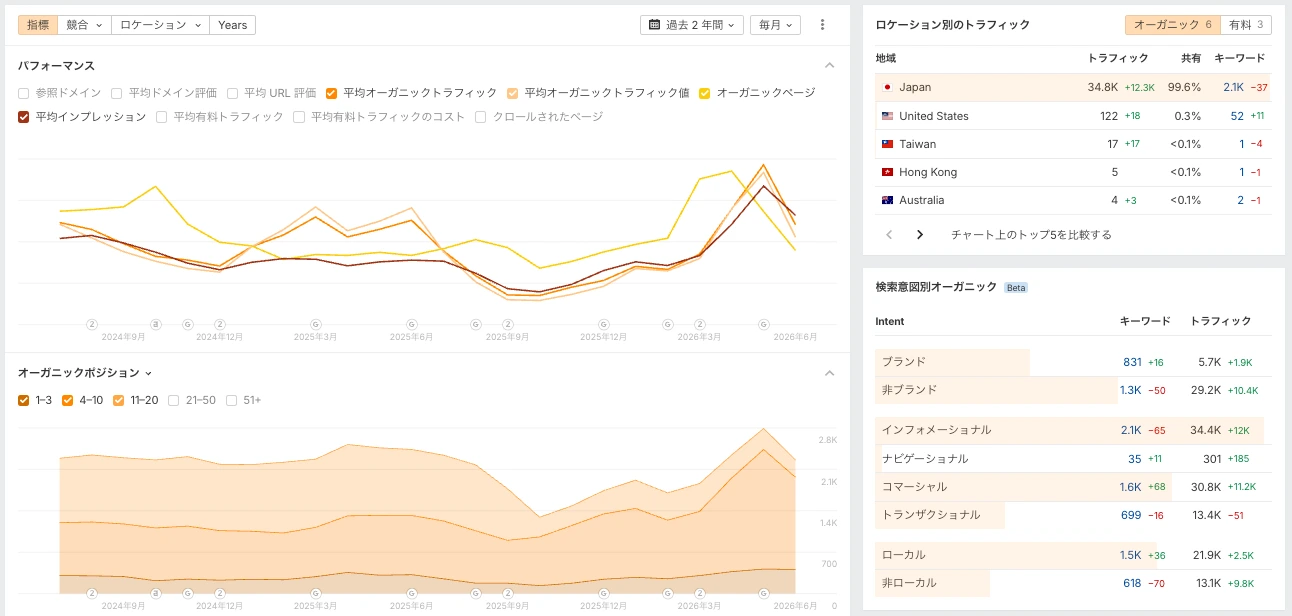Click the G marker above 2025年6月 in Performance chart
This screenshot has width=1292, height=616.
412,324
